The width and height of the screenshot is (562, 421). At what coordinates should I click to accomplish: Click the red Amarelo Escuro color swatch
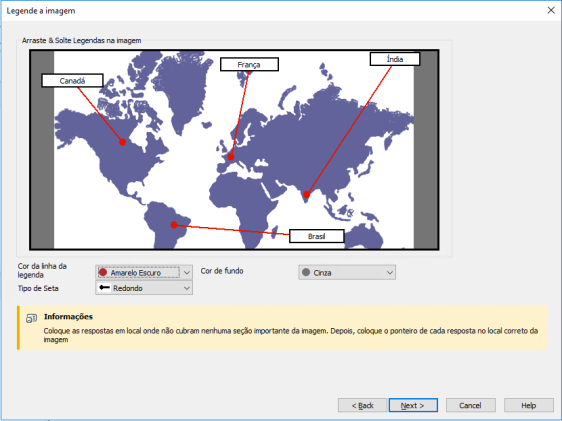[x=103, y=272]
